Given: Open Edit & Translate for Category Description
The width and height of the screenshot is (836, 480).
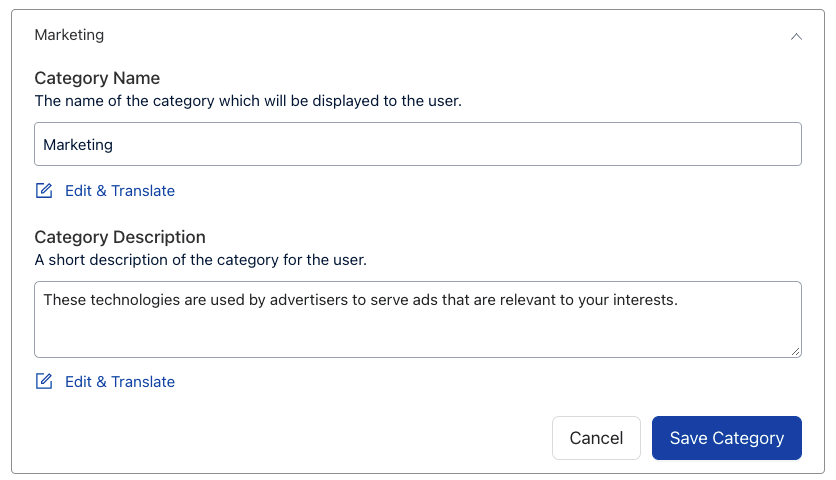Looking at the screenshot, I should point(120,382).
